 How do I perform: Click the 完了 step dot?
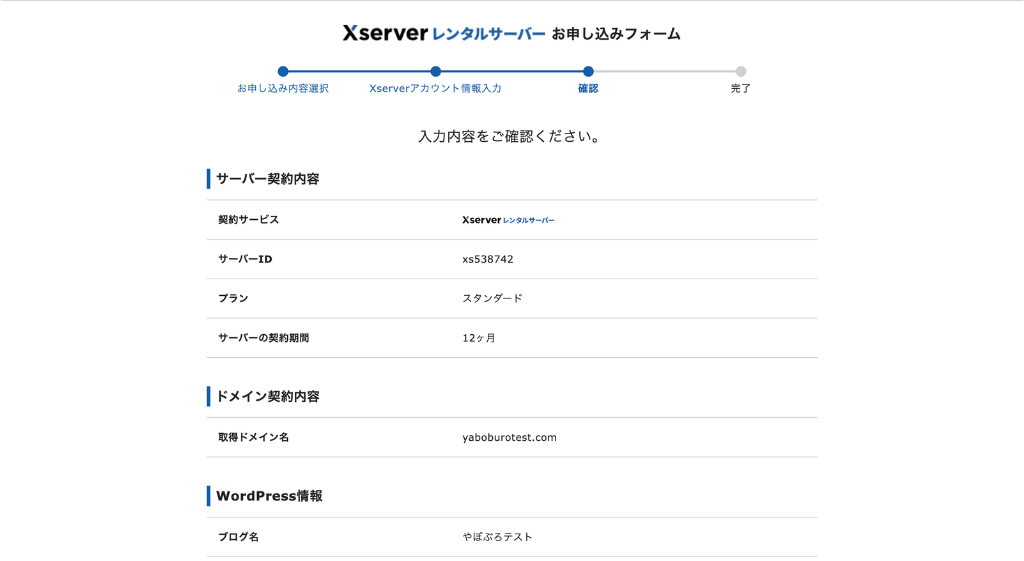(741, 71)
